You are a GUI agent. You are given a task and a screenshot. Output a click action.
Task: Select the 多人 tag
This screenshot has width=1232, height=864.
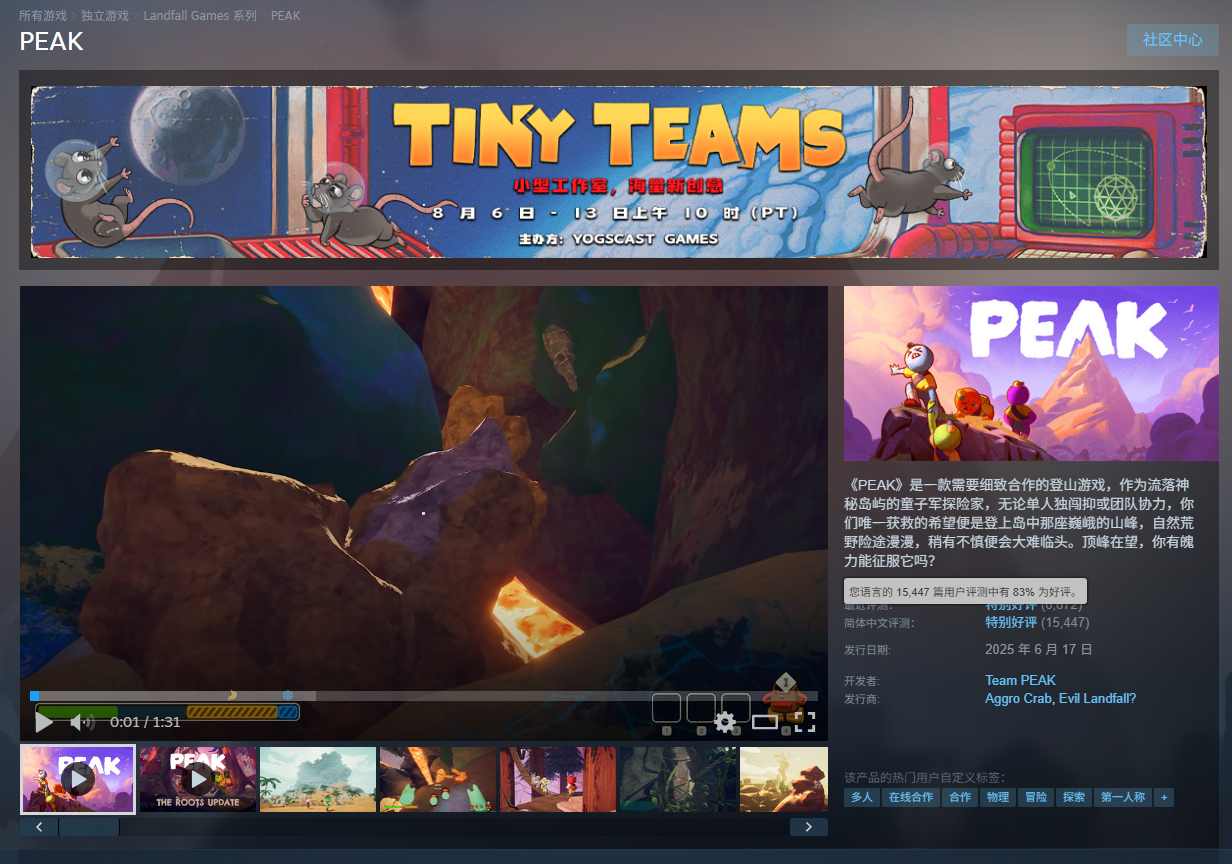click(x=862, y=797)
